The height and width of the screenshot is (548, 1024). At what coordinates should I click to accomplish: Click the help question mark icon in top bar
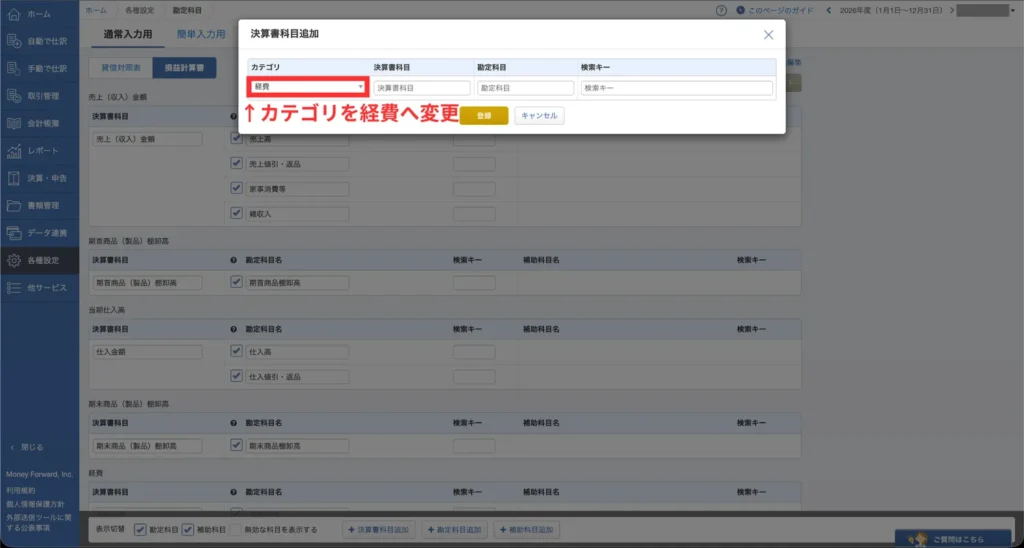721,10
